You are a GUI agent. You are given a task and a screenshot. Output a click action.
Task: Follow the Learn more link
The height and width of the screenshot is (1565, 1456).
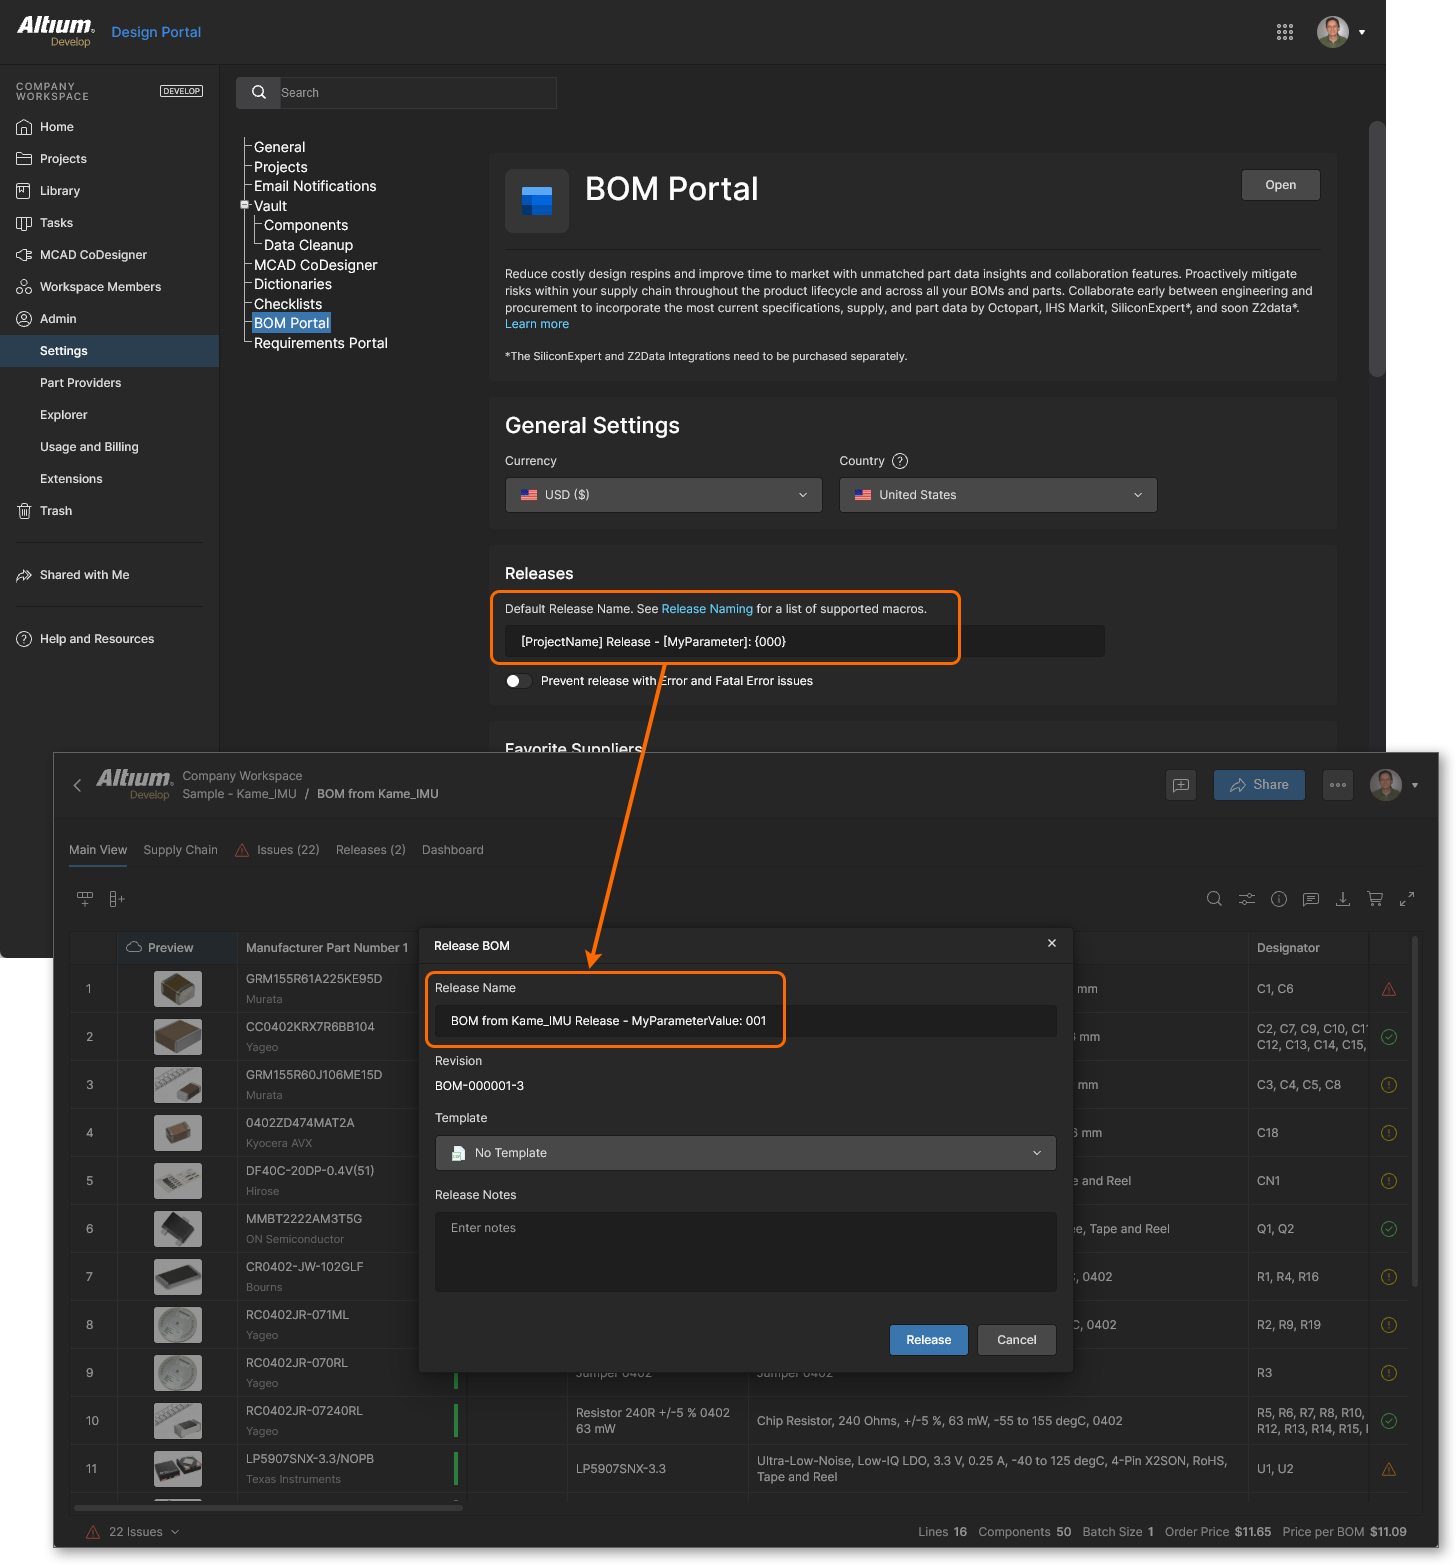click(x=537, y=324)
